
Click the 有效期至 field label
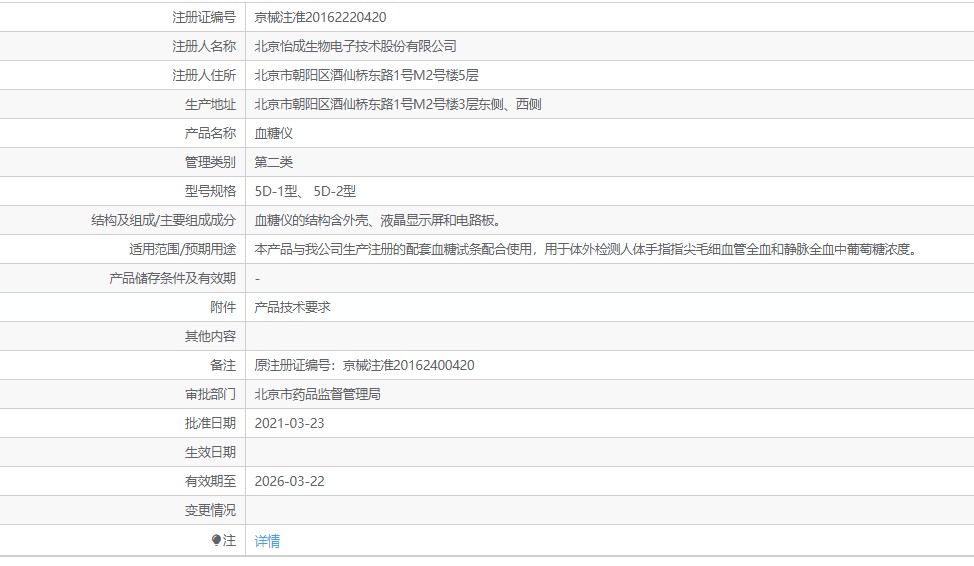click(211, 482)
